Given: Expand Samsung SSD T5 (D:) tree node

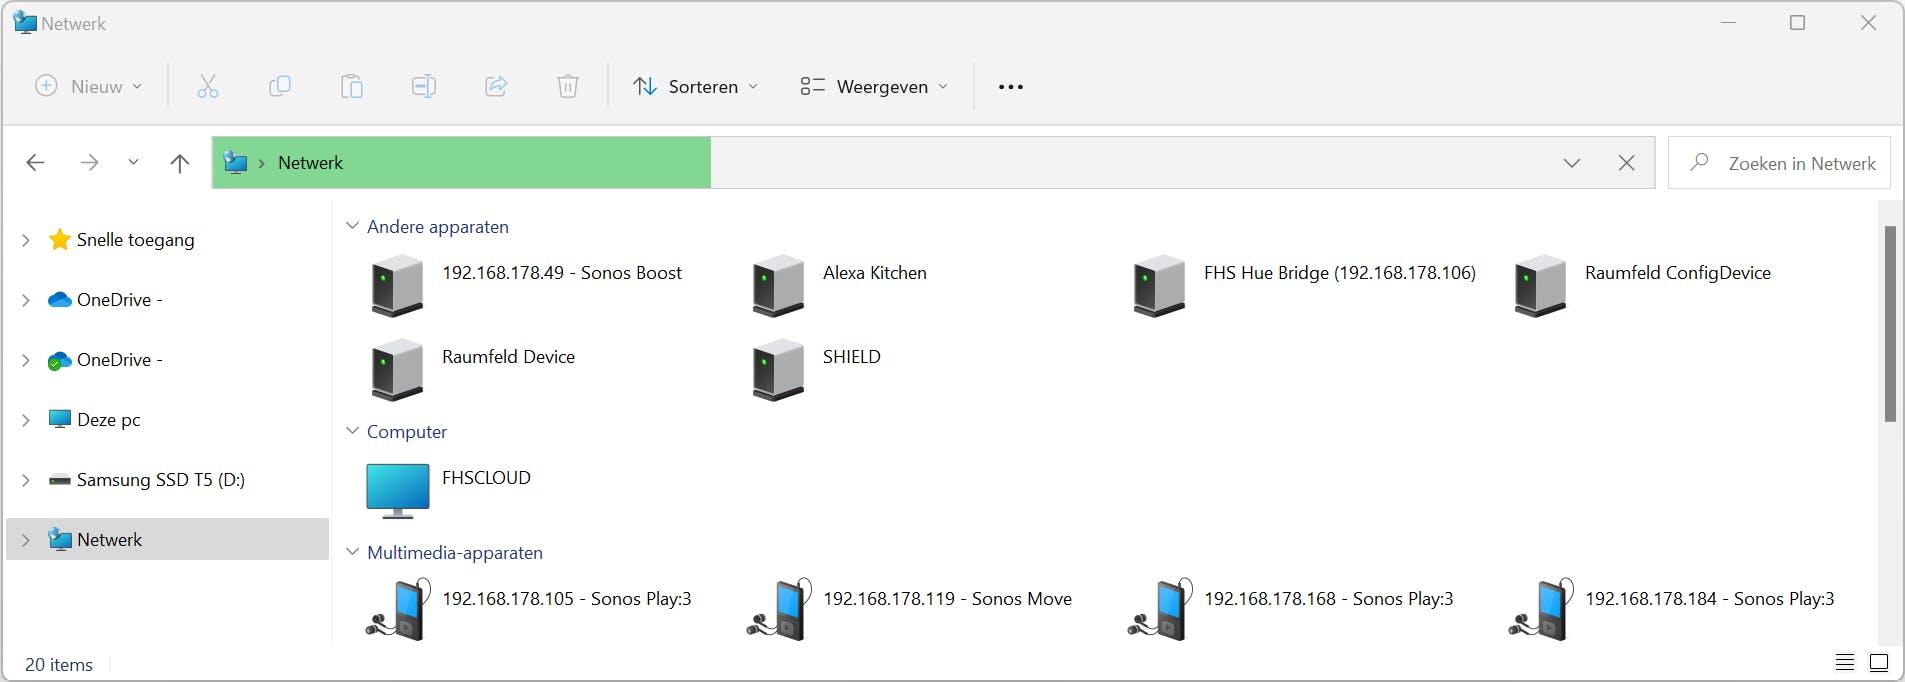Looking at the screenshot, I should pyautogui.click(x=26, y=480).
